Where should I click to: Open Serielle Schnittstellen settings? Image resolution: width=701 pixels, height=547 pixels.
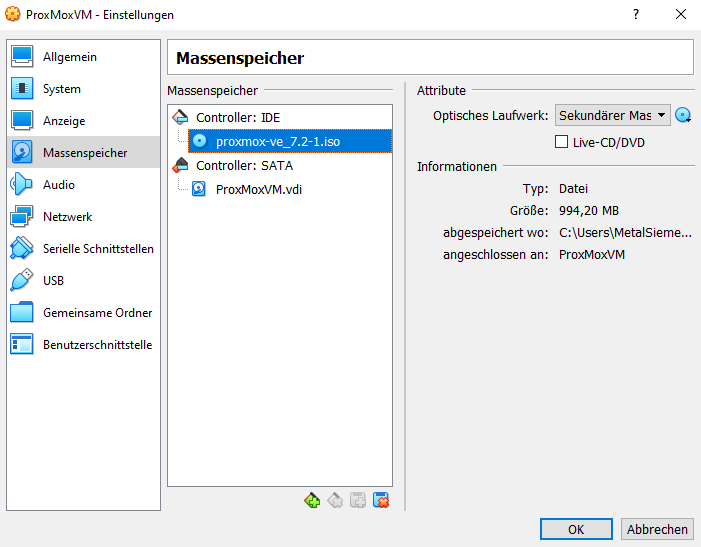(x=83, y=248)
